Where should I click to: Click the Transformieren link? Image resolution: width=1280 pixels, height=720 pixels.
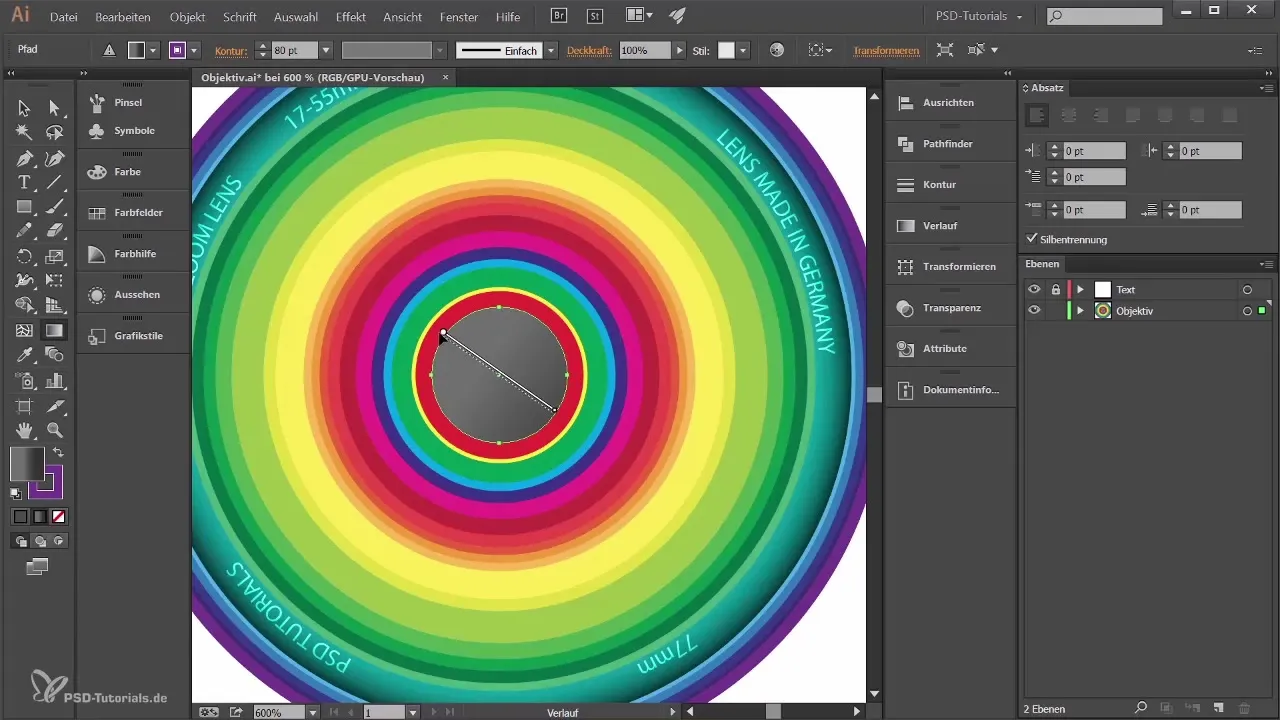[x=886, y=50]
